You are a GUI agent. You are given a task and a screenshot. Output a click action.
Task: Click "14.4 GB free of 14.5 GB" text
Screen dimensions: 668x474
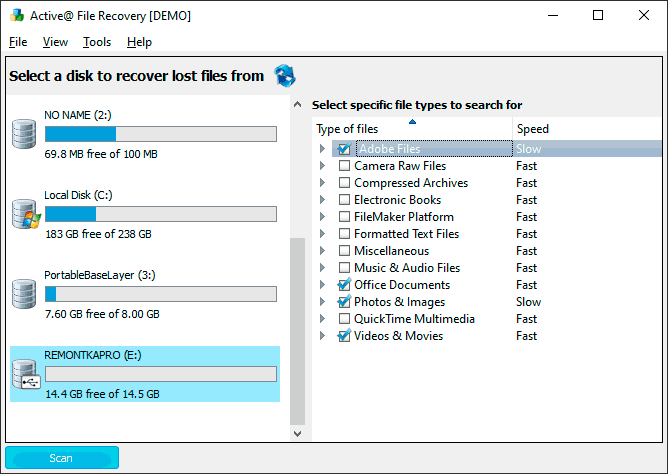point(102,394)
